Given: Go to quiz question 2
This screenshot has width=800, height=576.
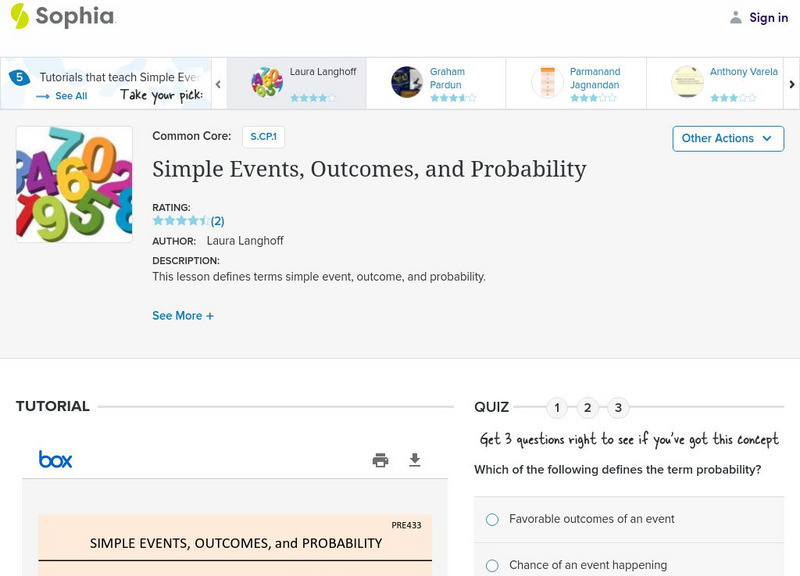Looking at the screenshot, I should click(588, 408).
